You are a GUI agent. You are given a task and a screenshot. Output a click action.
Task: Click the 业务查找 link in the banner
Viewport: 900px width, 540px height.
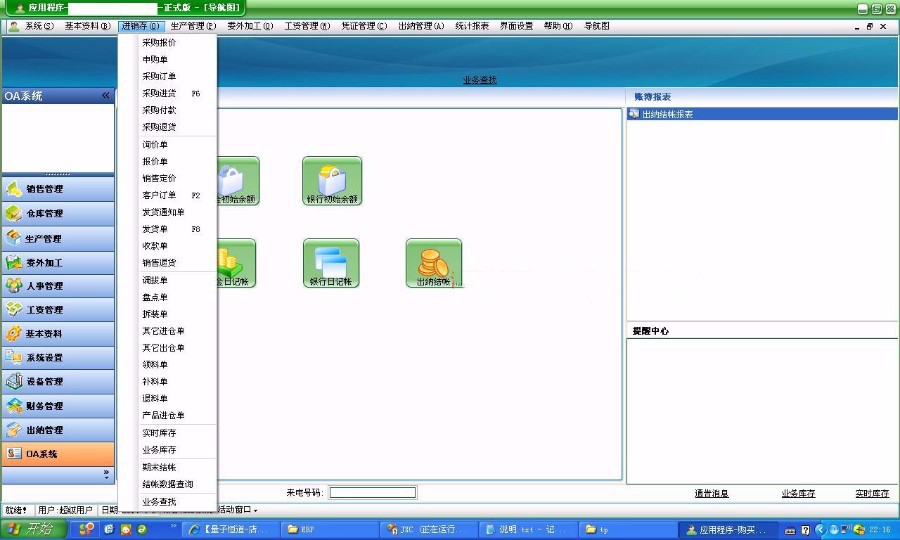[x=480, y=80]
